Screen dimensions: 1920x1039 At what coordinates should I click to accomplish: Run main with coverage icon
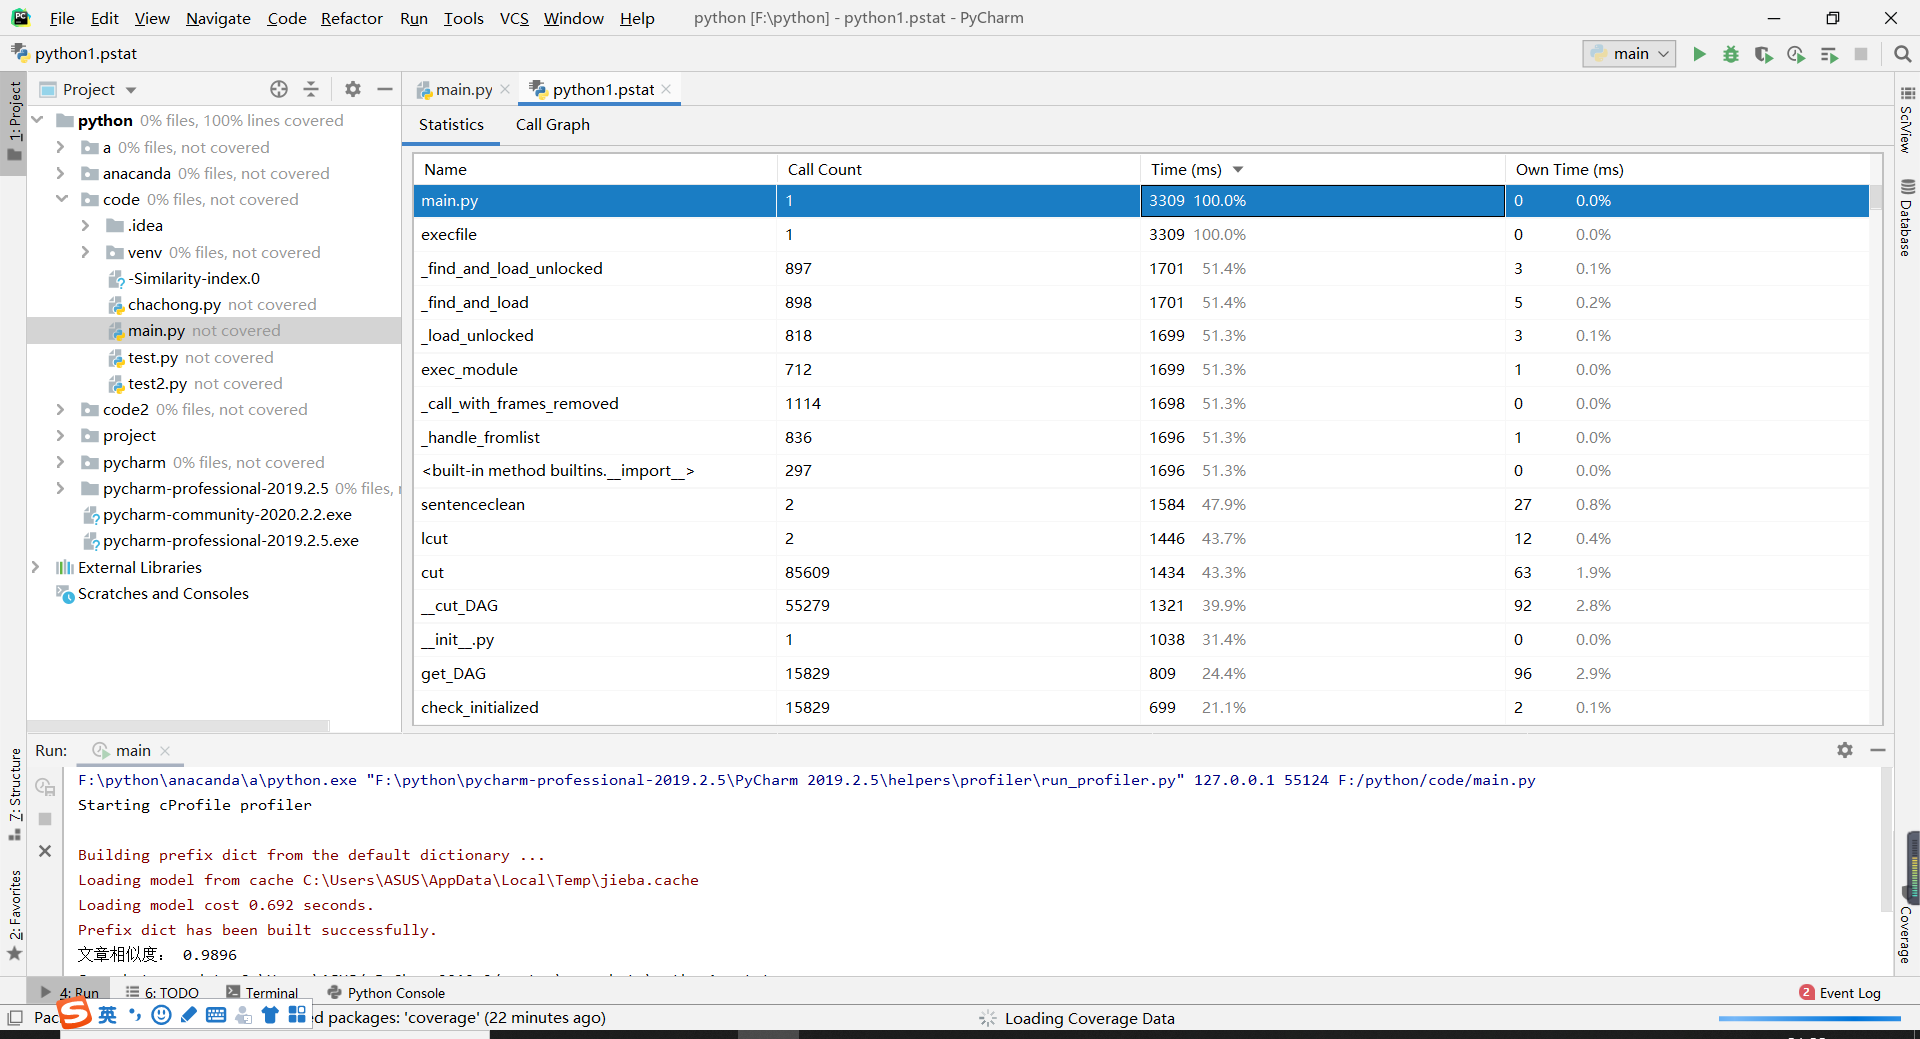click(1763, 54)
